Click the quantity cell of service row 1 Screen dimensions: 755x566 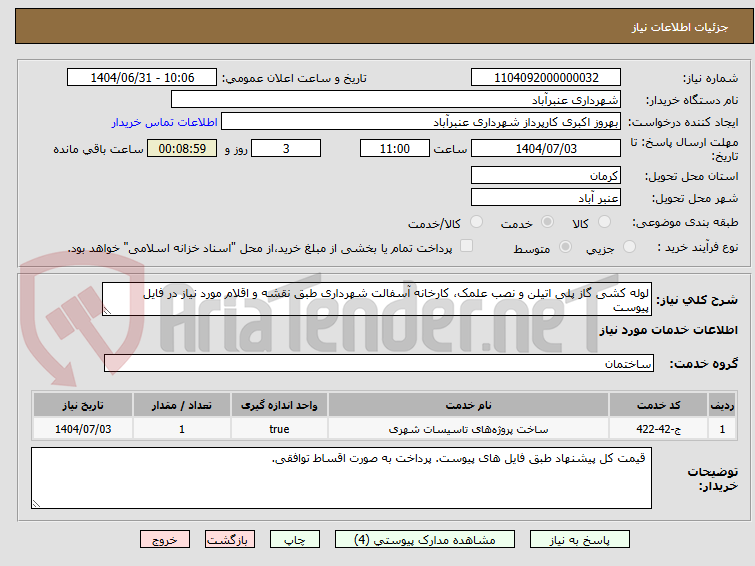[x=182, y=429]
